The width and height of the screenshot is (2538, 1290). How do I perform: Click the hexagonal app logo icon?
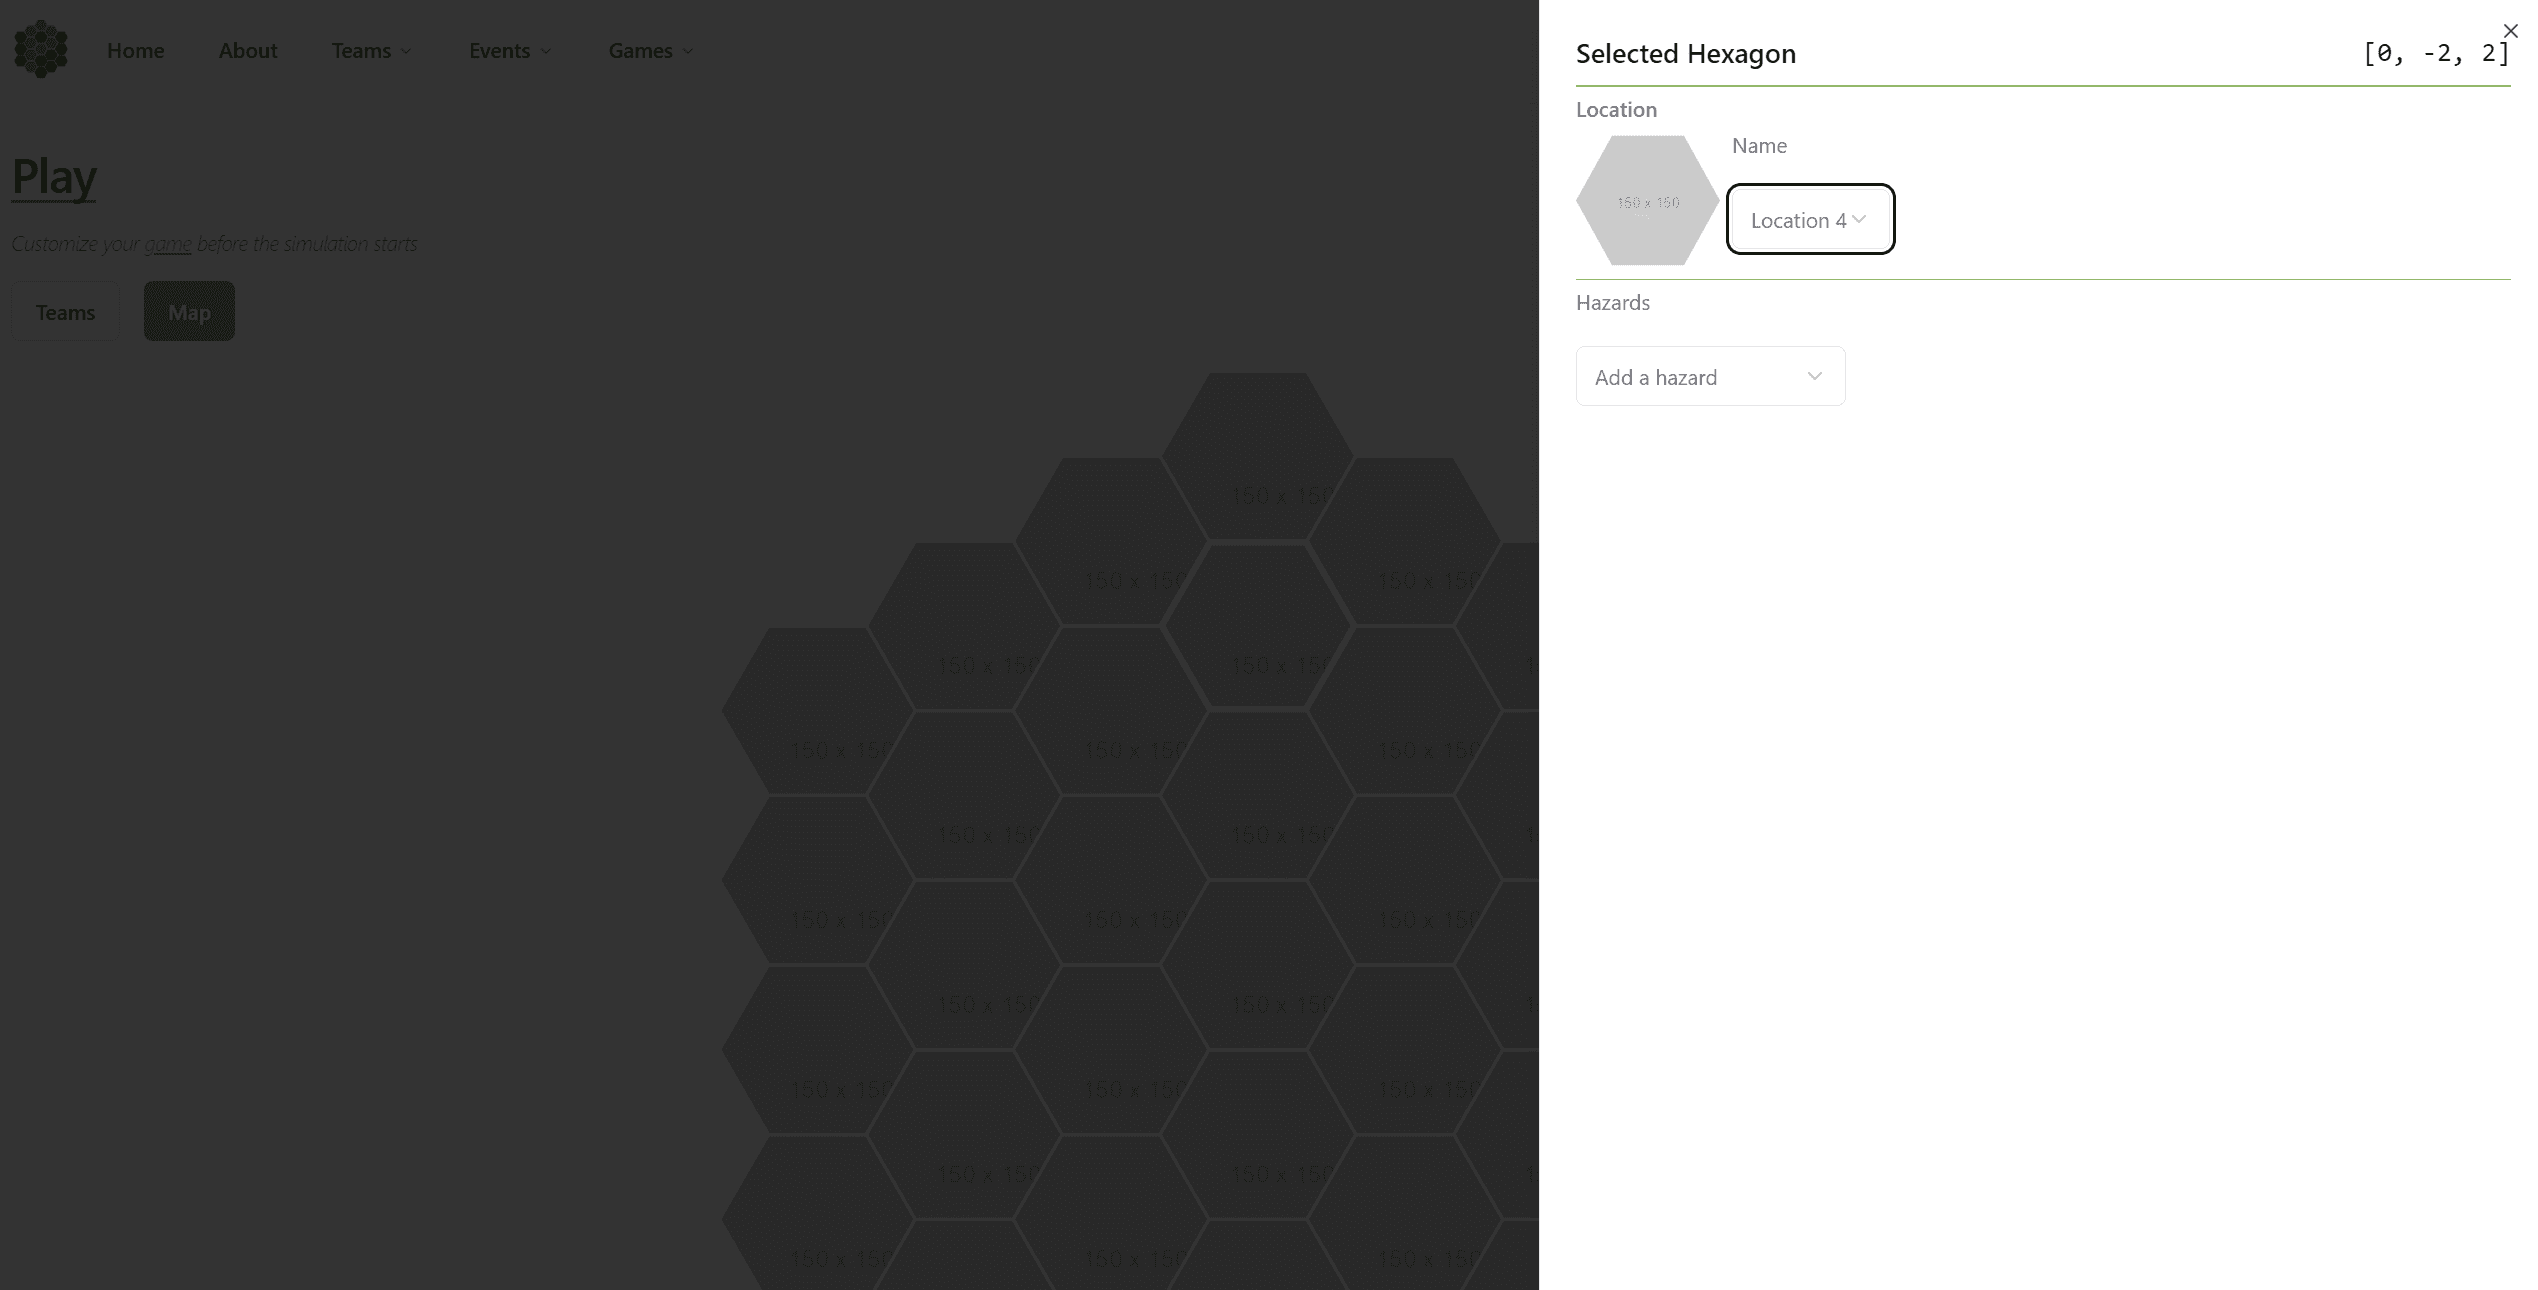coord(41,49)
